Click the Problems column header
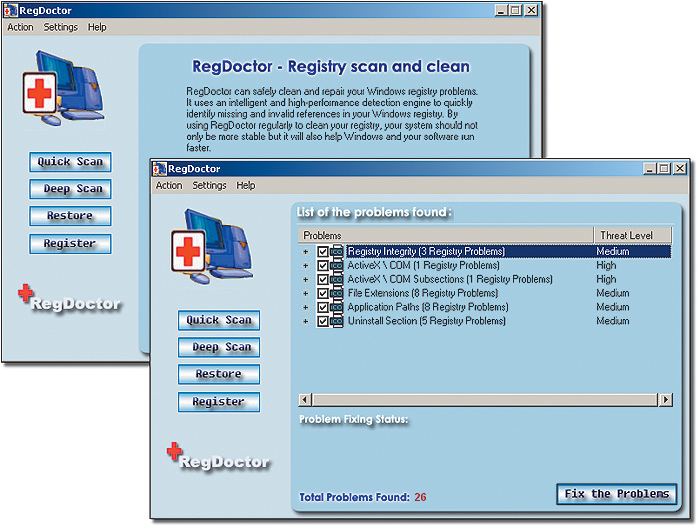This screenshot has height=527, width=700. (x=446, y=235)
